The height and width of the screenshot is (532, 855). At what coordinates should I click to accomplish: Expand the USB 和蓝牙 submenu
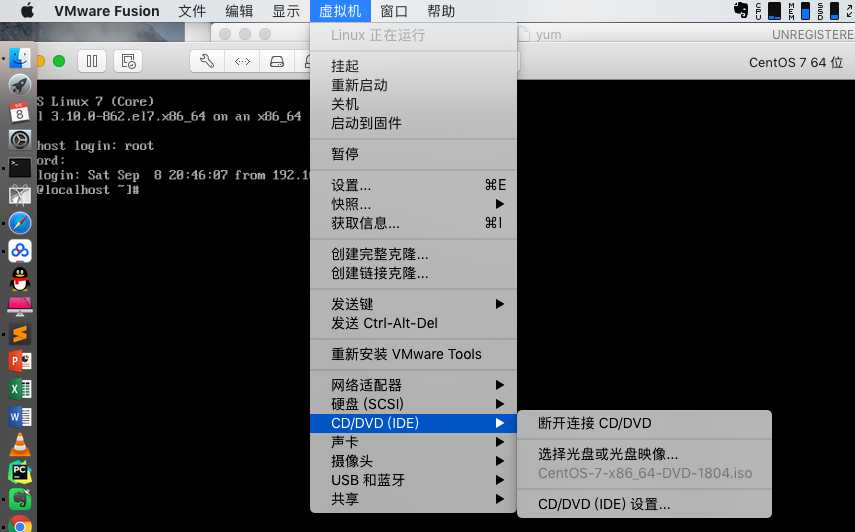(x=413, y=480)
